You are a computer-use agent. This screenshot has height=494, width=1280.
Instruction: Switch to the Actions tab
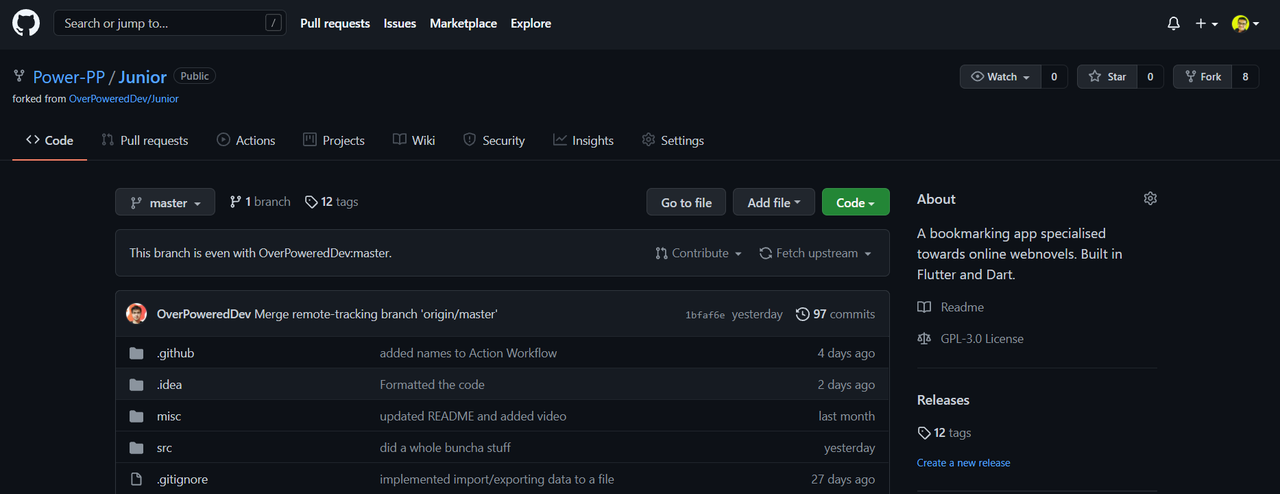[x=246, y=140]
